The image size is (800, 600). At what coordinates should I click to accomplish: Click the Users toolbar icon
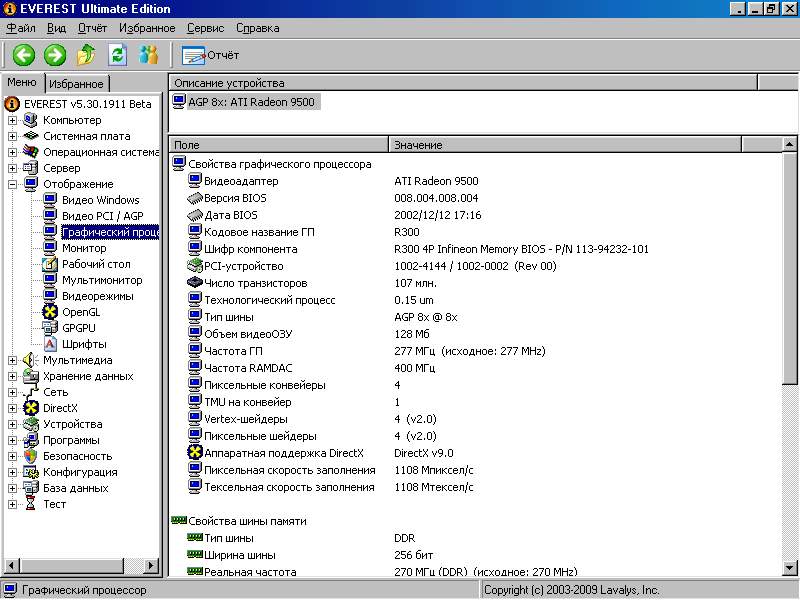tap(149, 54)
